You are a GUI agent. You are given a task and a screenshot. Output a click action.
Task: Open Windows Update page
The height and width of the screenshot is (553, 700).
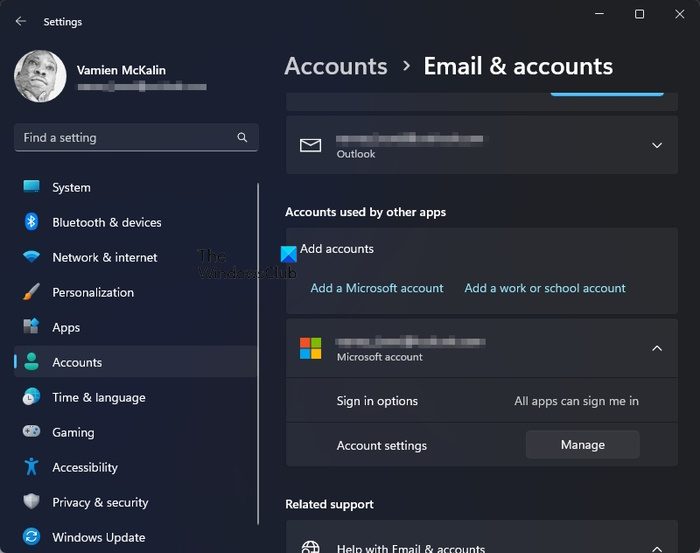(x=135, y=537)
